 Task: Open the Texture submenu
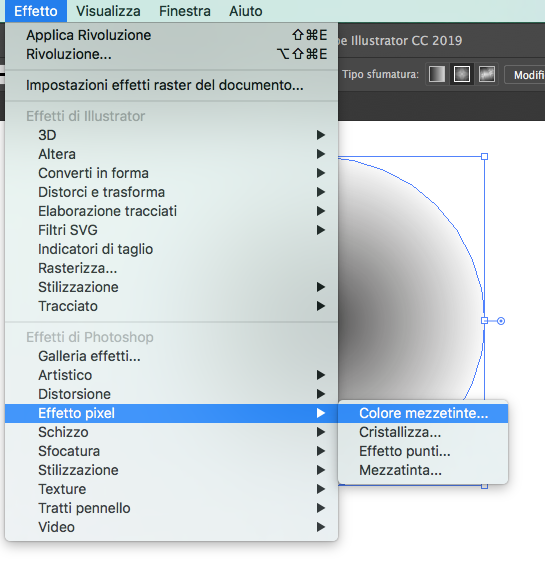(x=171, y=489)
